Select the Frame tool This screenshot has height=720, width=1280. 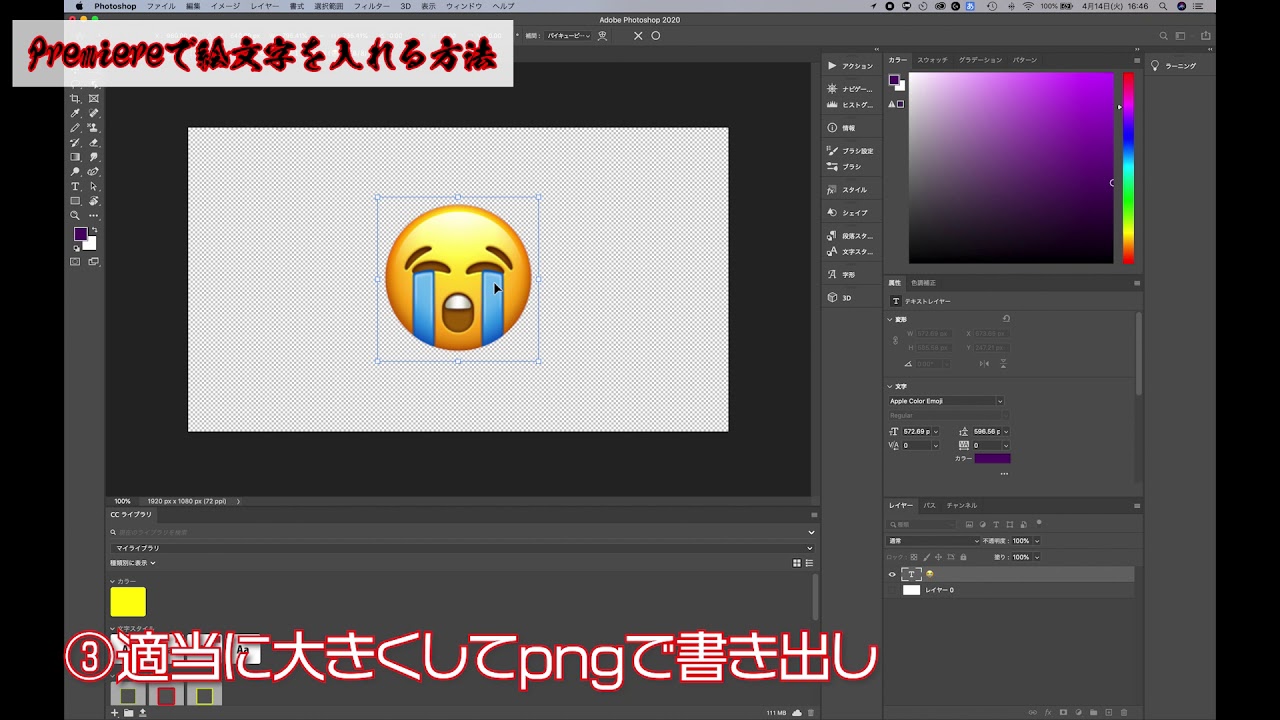(93, 99)
